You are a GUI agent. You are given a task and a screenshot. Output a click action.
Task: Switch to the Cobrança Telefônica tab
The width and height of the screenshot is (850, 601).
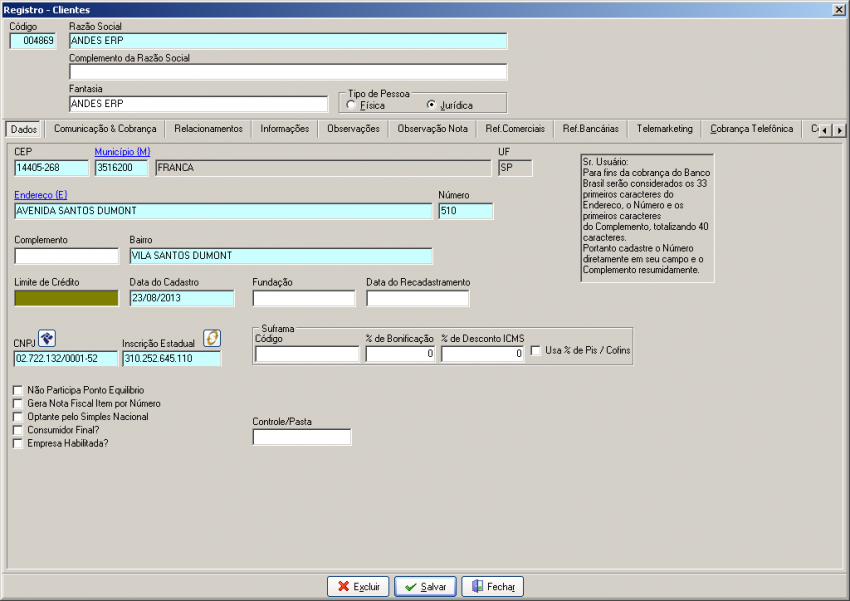(x=752, y=129)
